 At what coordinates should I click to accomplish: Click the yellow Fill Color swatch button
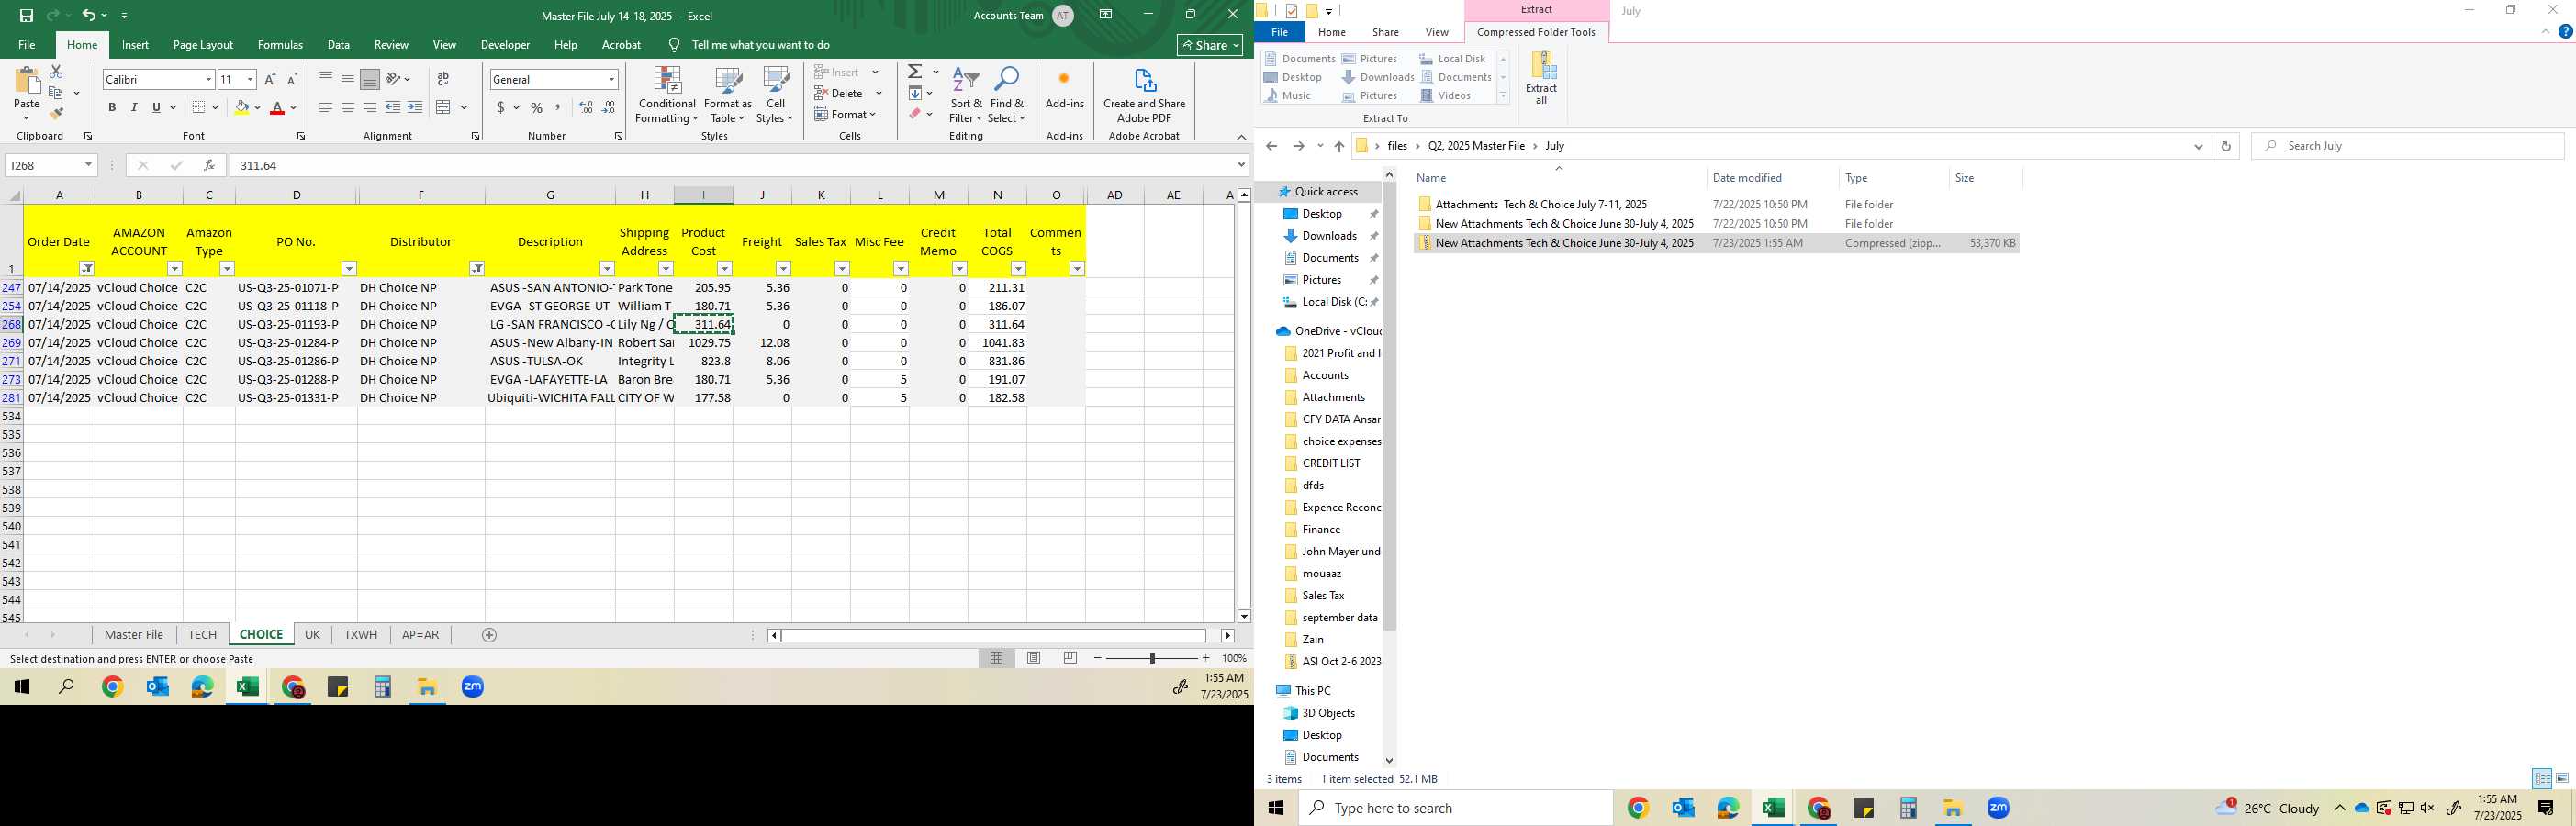241,107
